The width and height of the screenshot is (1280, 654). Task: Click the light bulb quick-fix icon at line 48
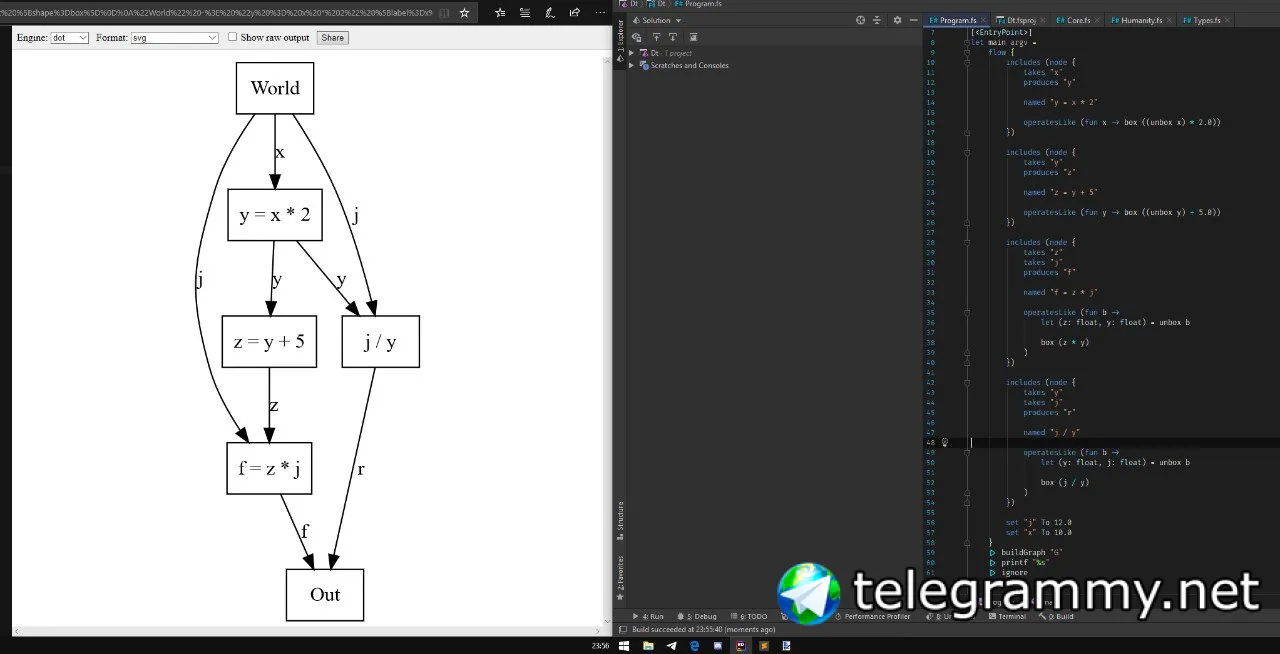pos(945,442)
